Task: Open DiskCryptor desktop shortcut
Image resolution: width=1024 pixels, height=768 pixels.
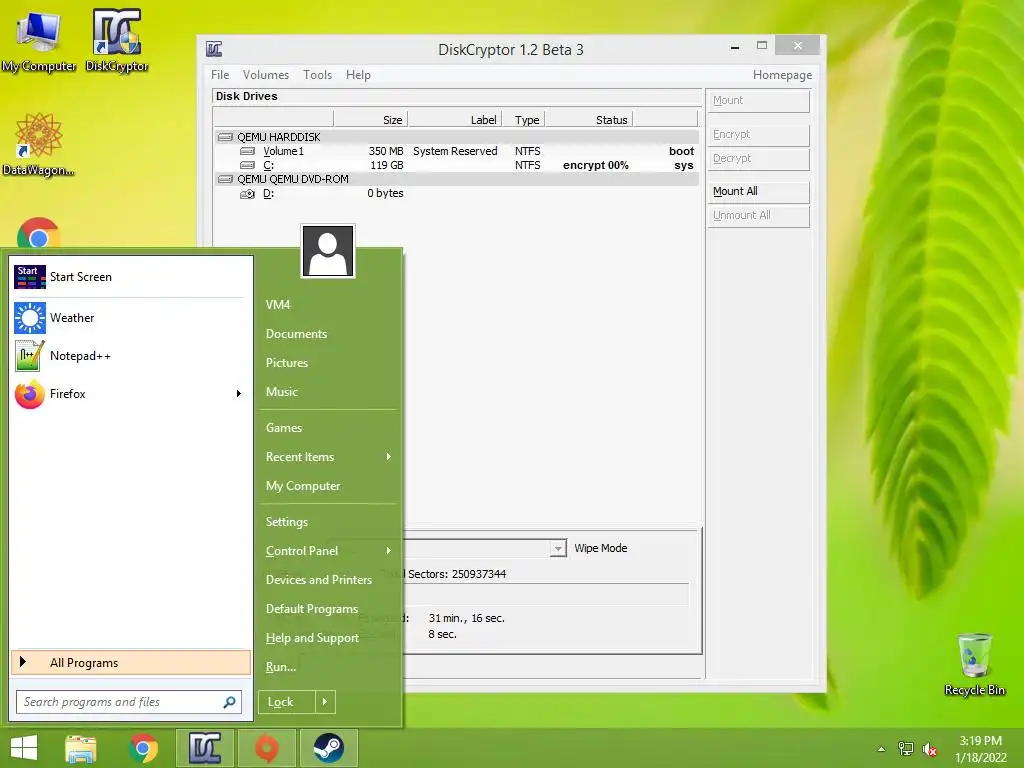Action: click(117, 42)
